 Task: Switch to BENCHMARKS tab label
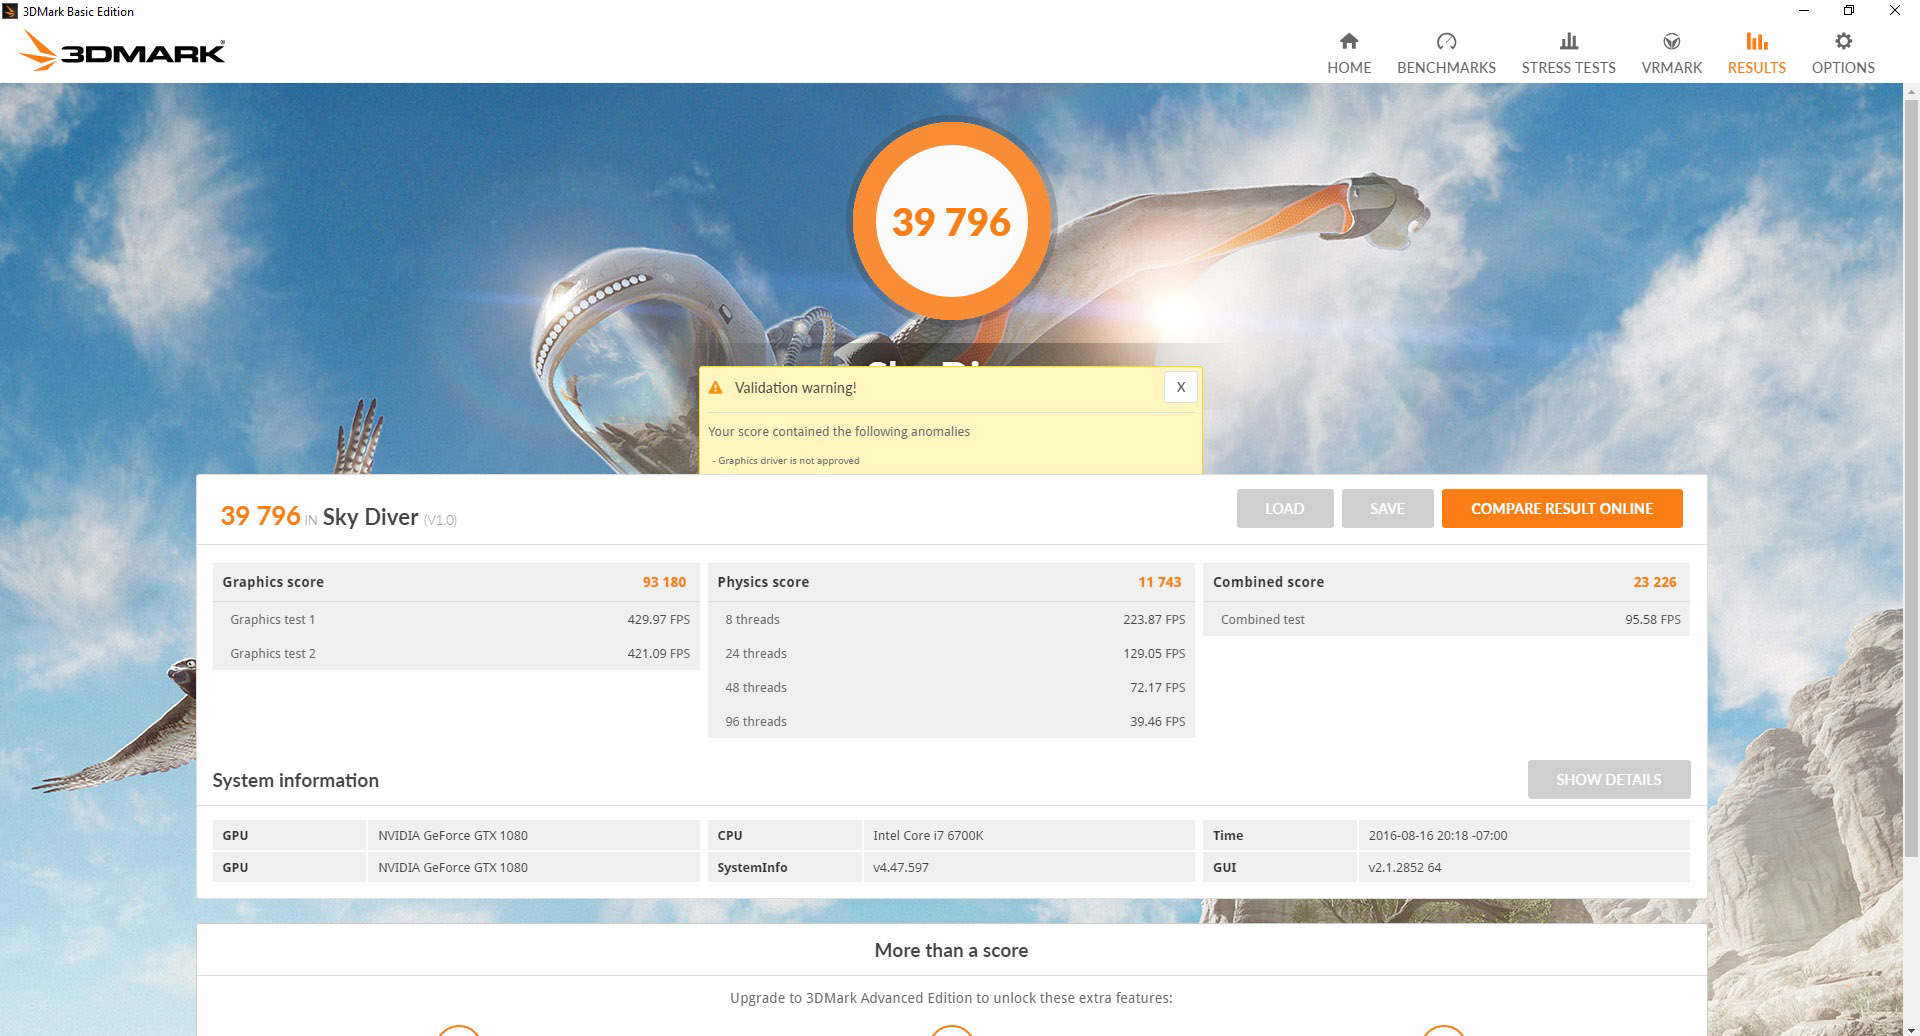(1446, 67)
